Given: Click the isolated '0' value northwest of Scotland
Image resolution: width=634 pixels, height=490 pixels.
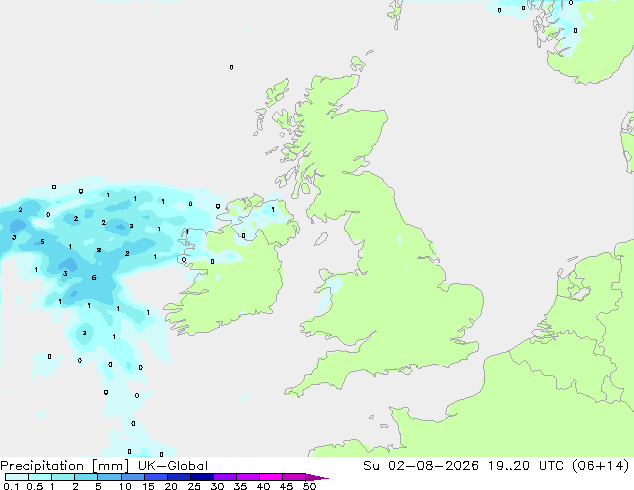Looking at the screenshot, I should (231, 67).
